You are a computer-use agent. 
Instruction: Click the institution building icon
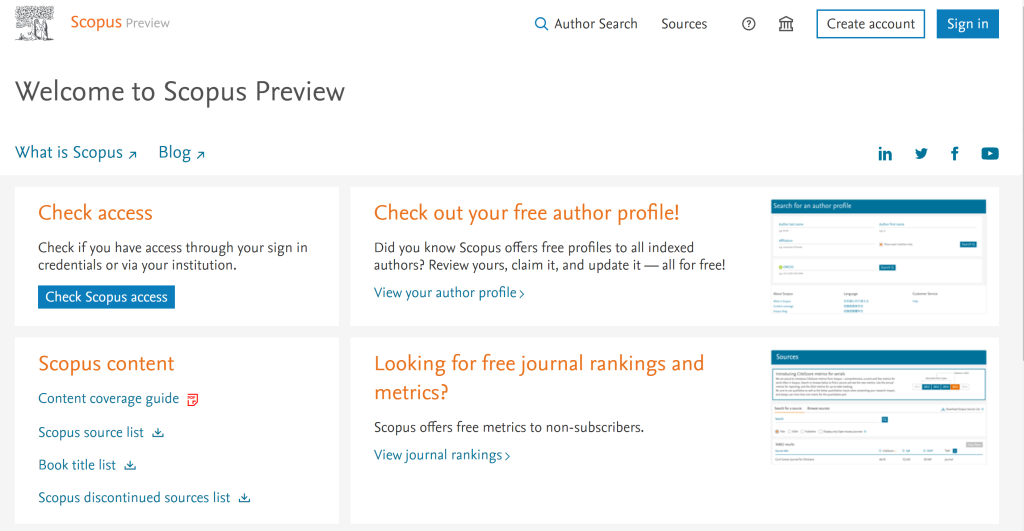point(786,24)
